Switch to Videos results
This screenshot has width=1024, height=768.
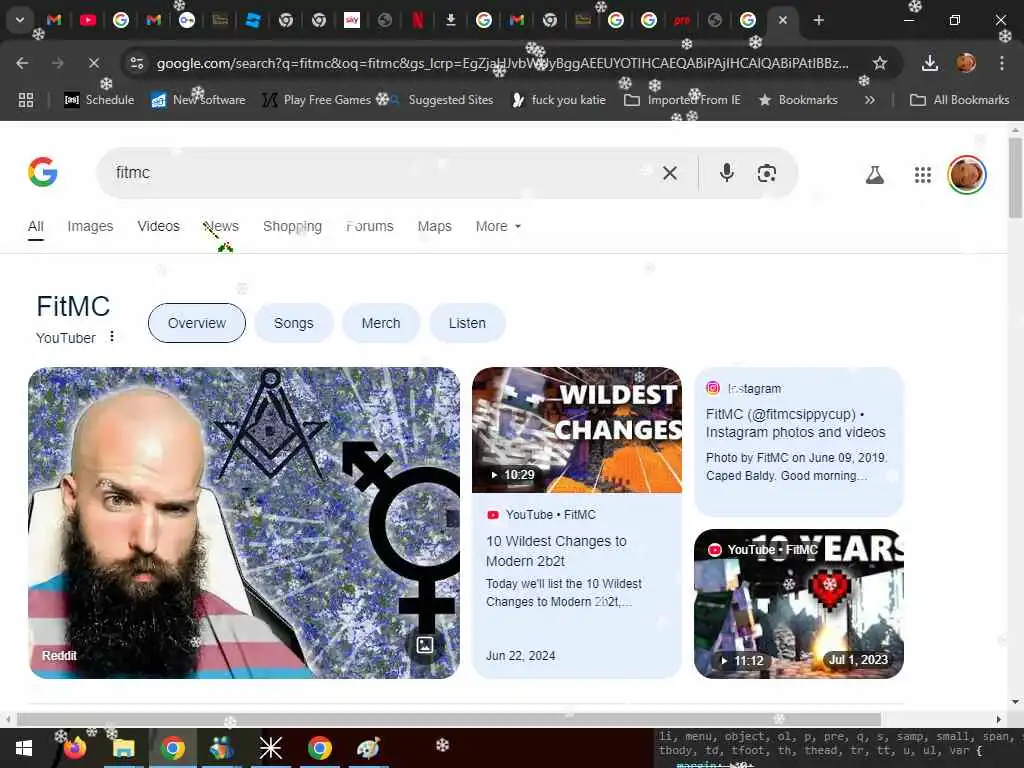coord(158,227)
